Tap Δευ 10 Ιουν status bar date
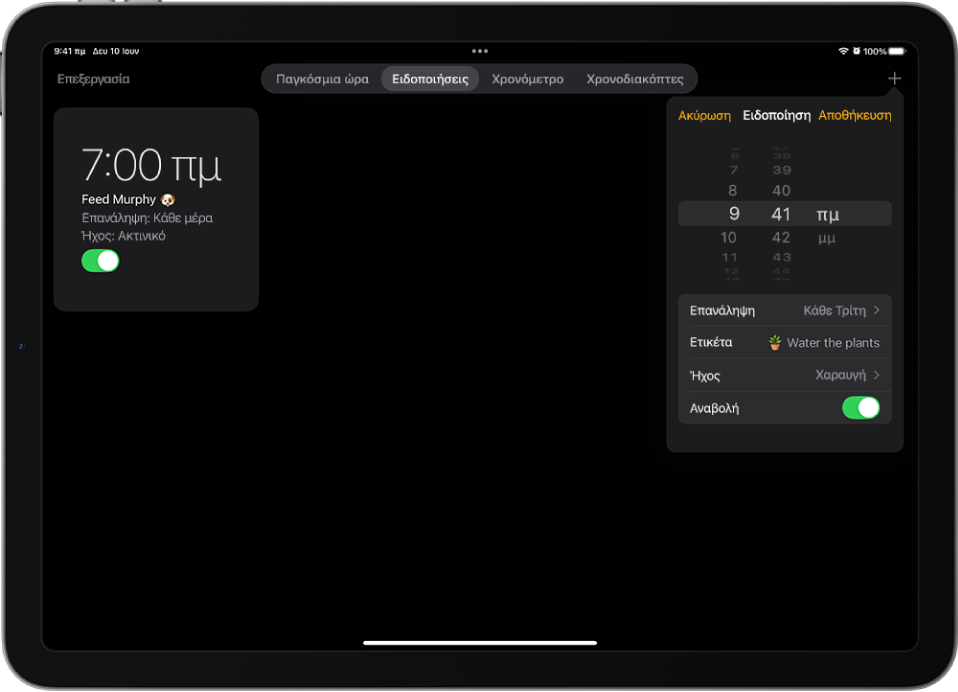This screenshot has height=692, width=958. [115, 51]
